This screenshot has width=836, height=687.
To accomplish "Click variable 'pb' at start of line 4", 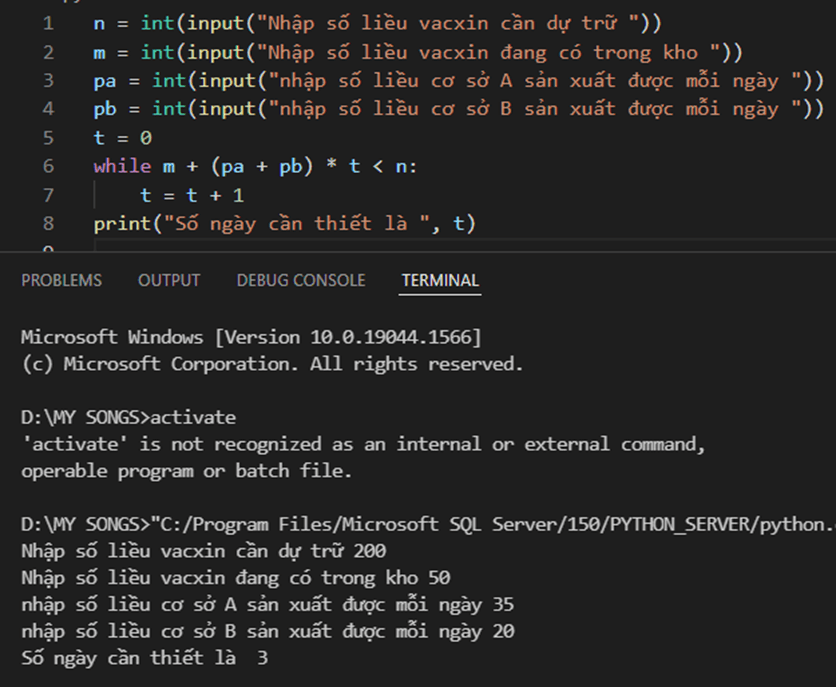I will (x=105, y=109).
